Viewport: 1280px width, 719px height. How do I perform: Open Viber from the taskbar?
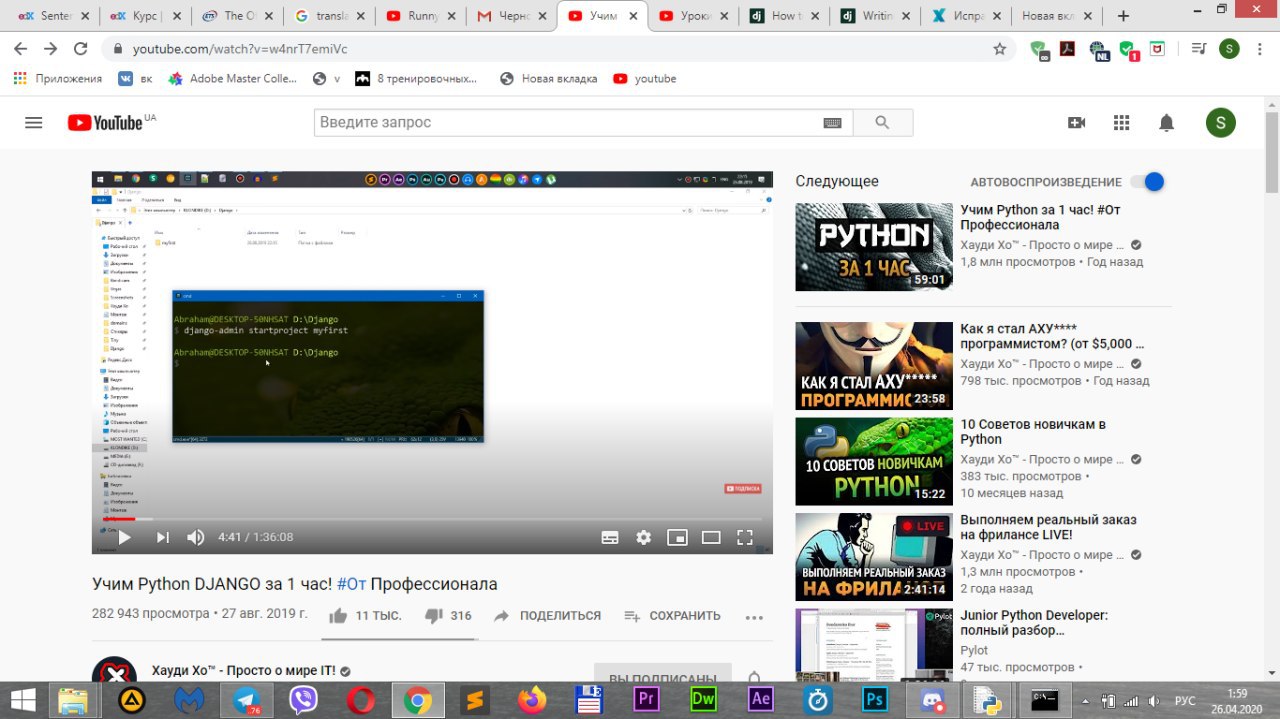(303, 699)
